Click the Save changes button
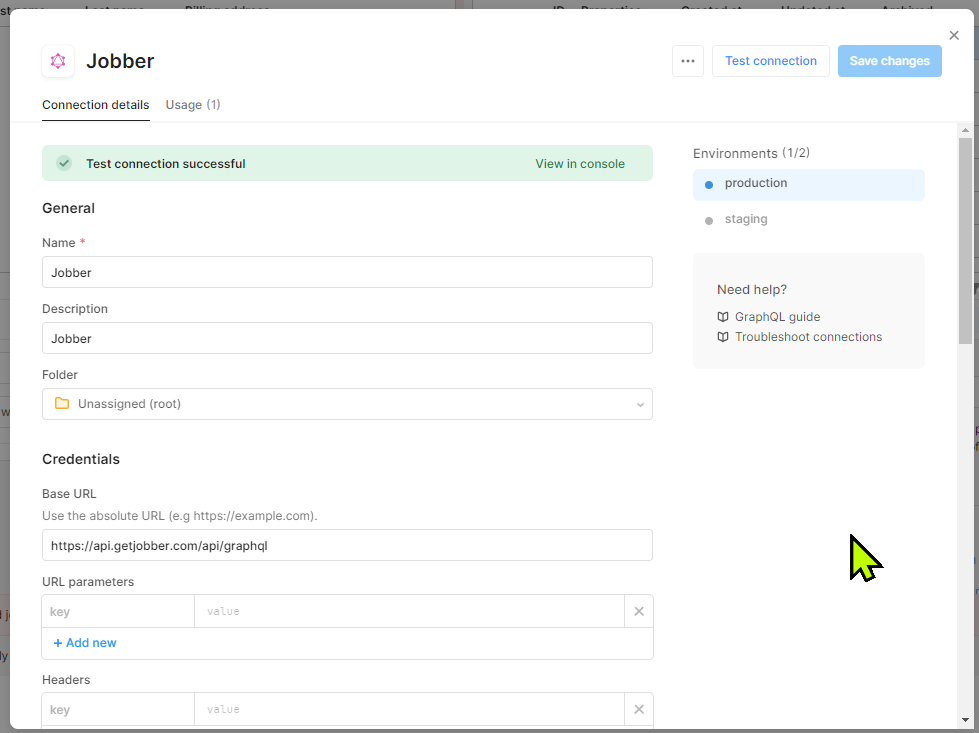This screenshot has width=979, height=733. click(890, 61)
